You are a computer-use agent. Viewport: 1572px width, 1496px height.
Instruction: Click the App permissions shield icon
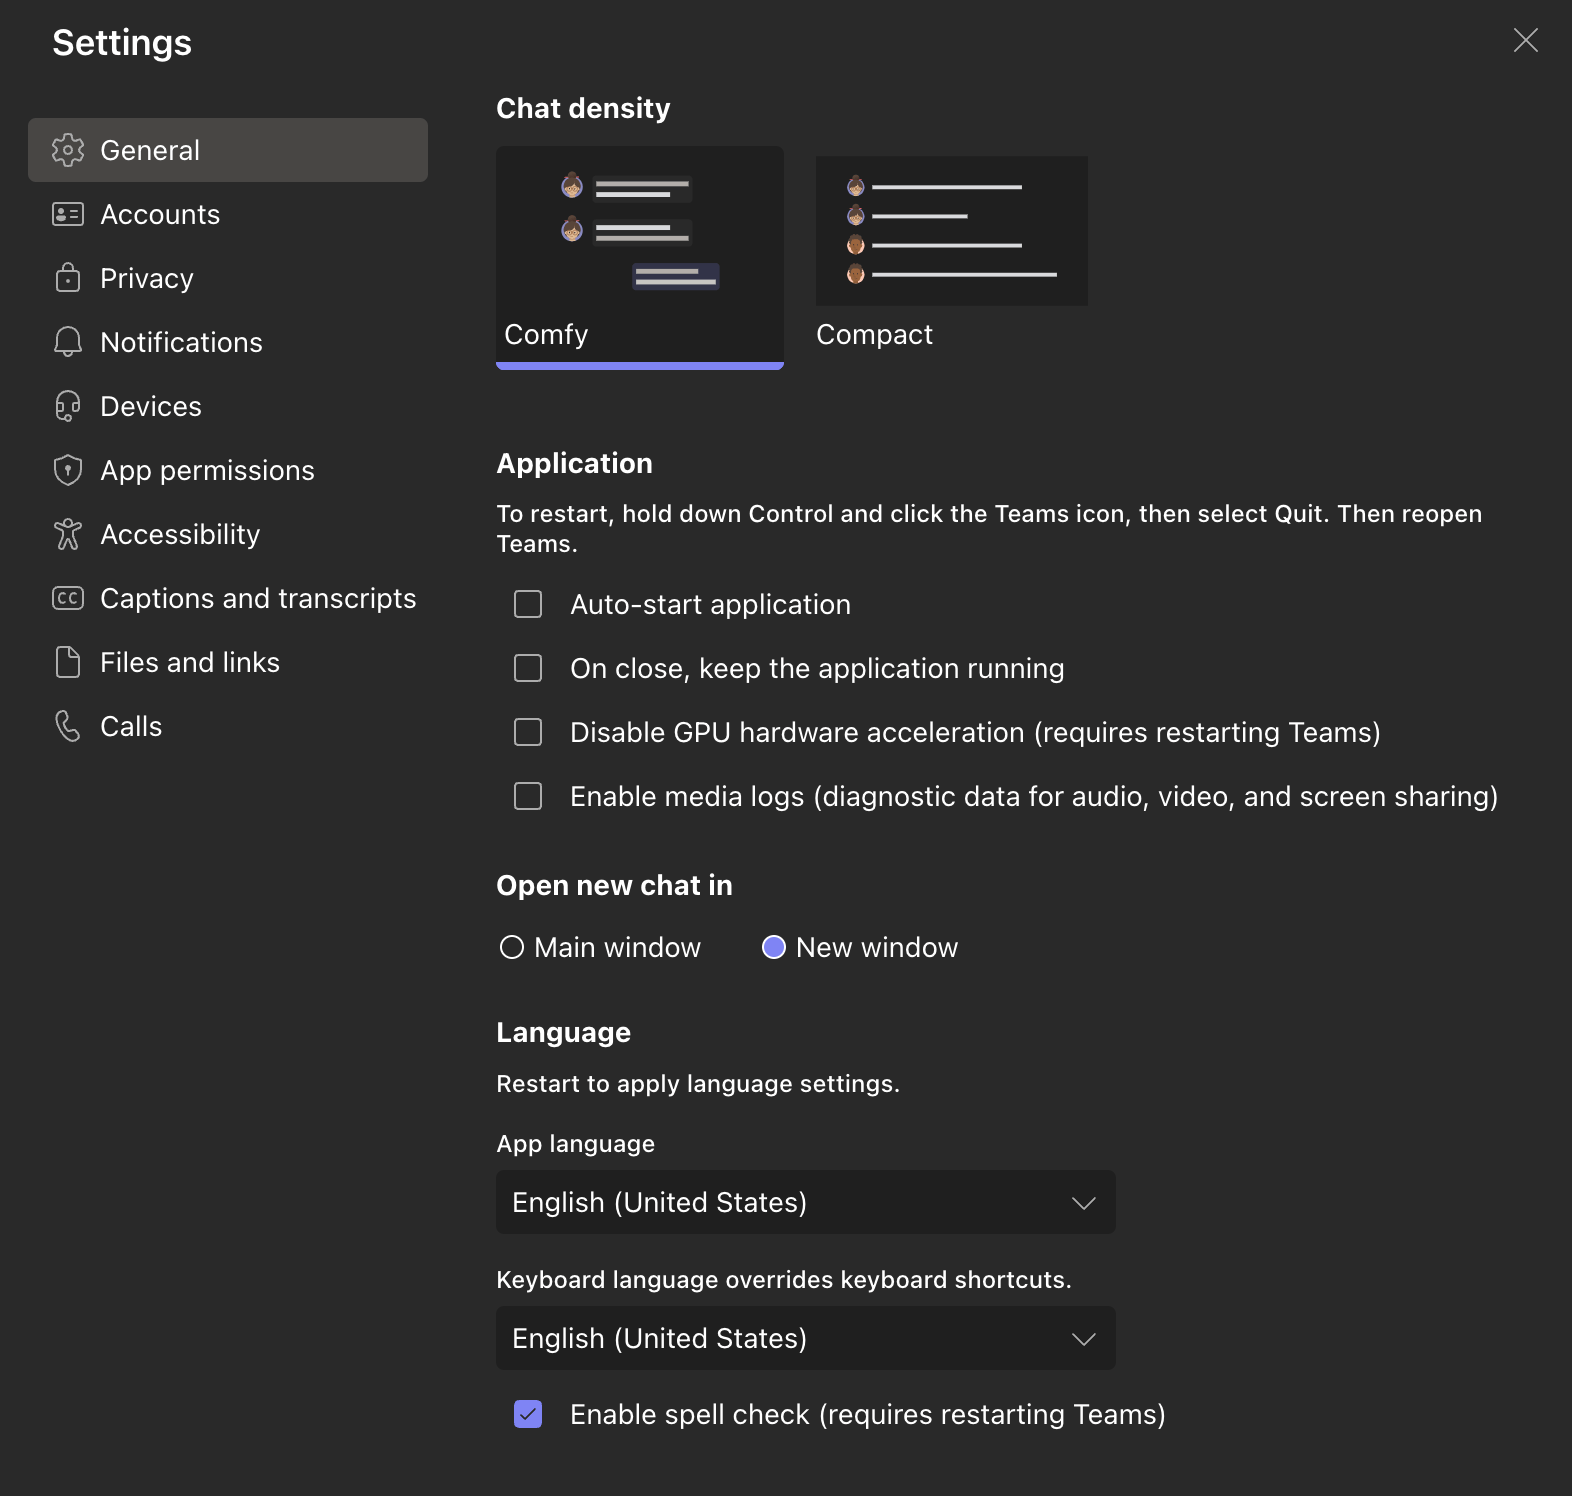point(68,470)
